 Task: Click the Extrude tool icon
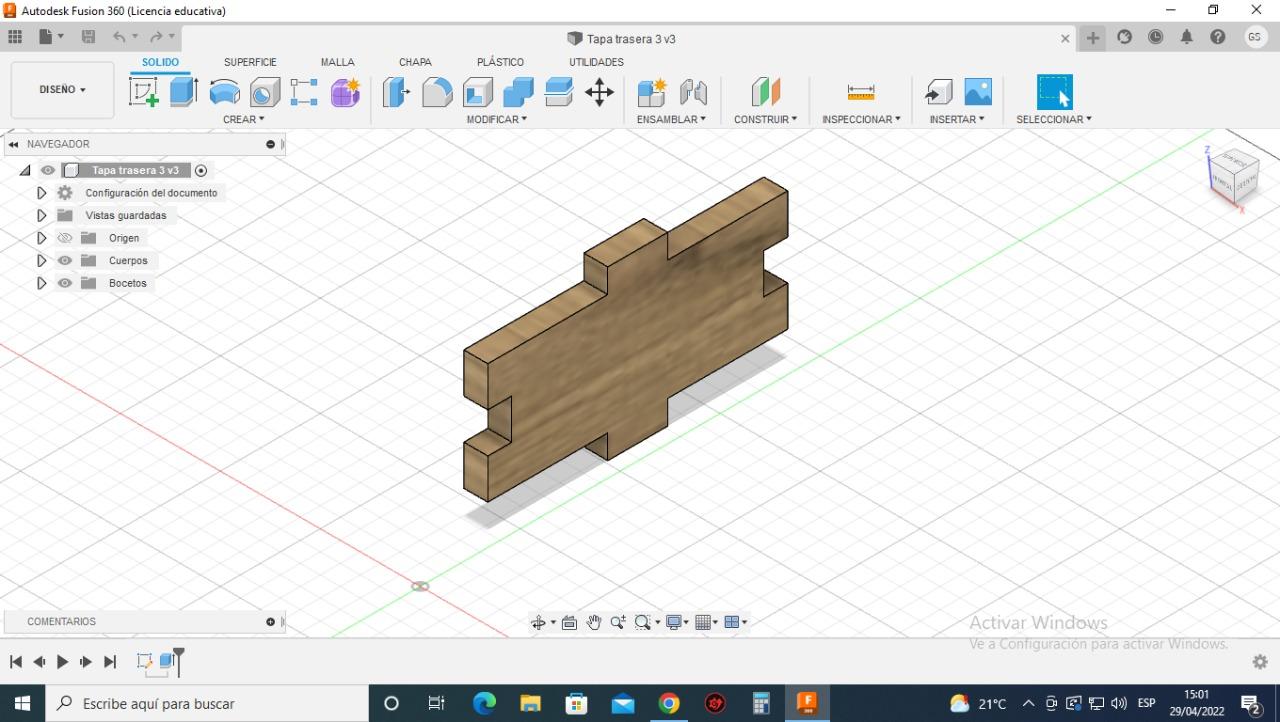183,92
